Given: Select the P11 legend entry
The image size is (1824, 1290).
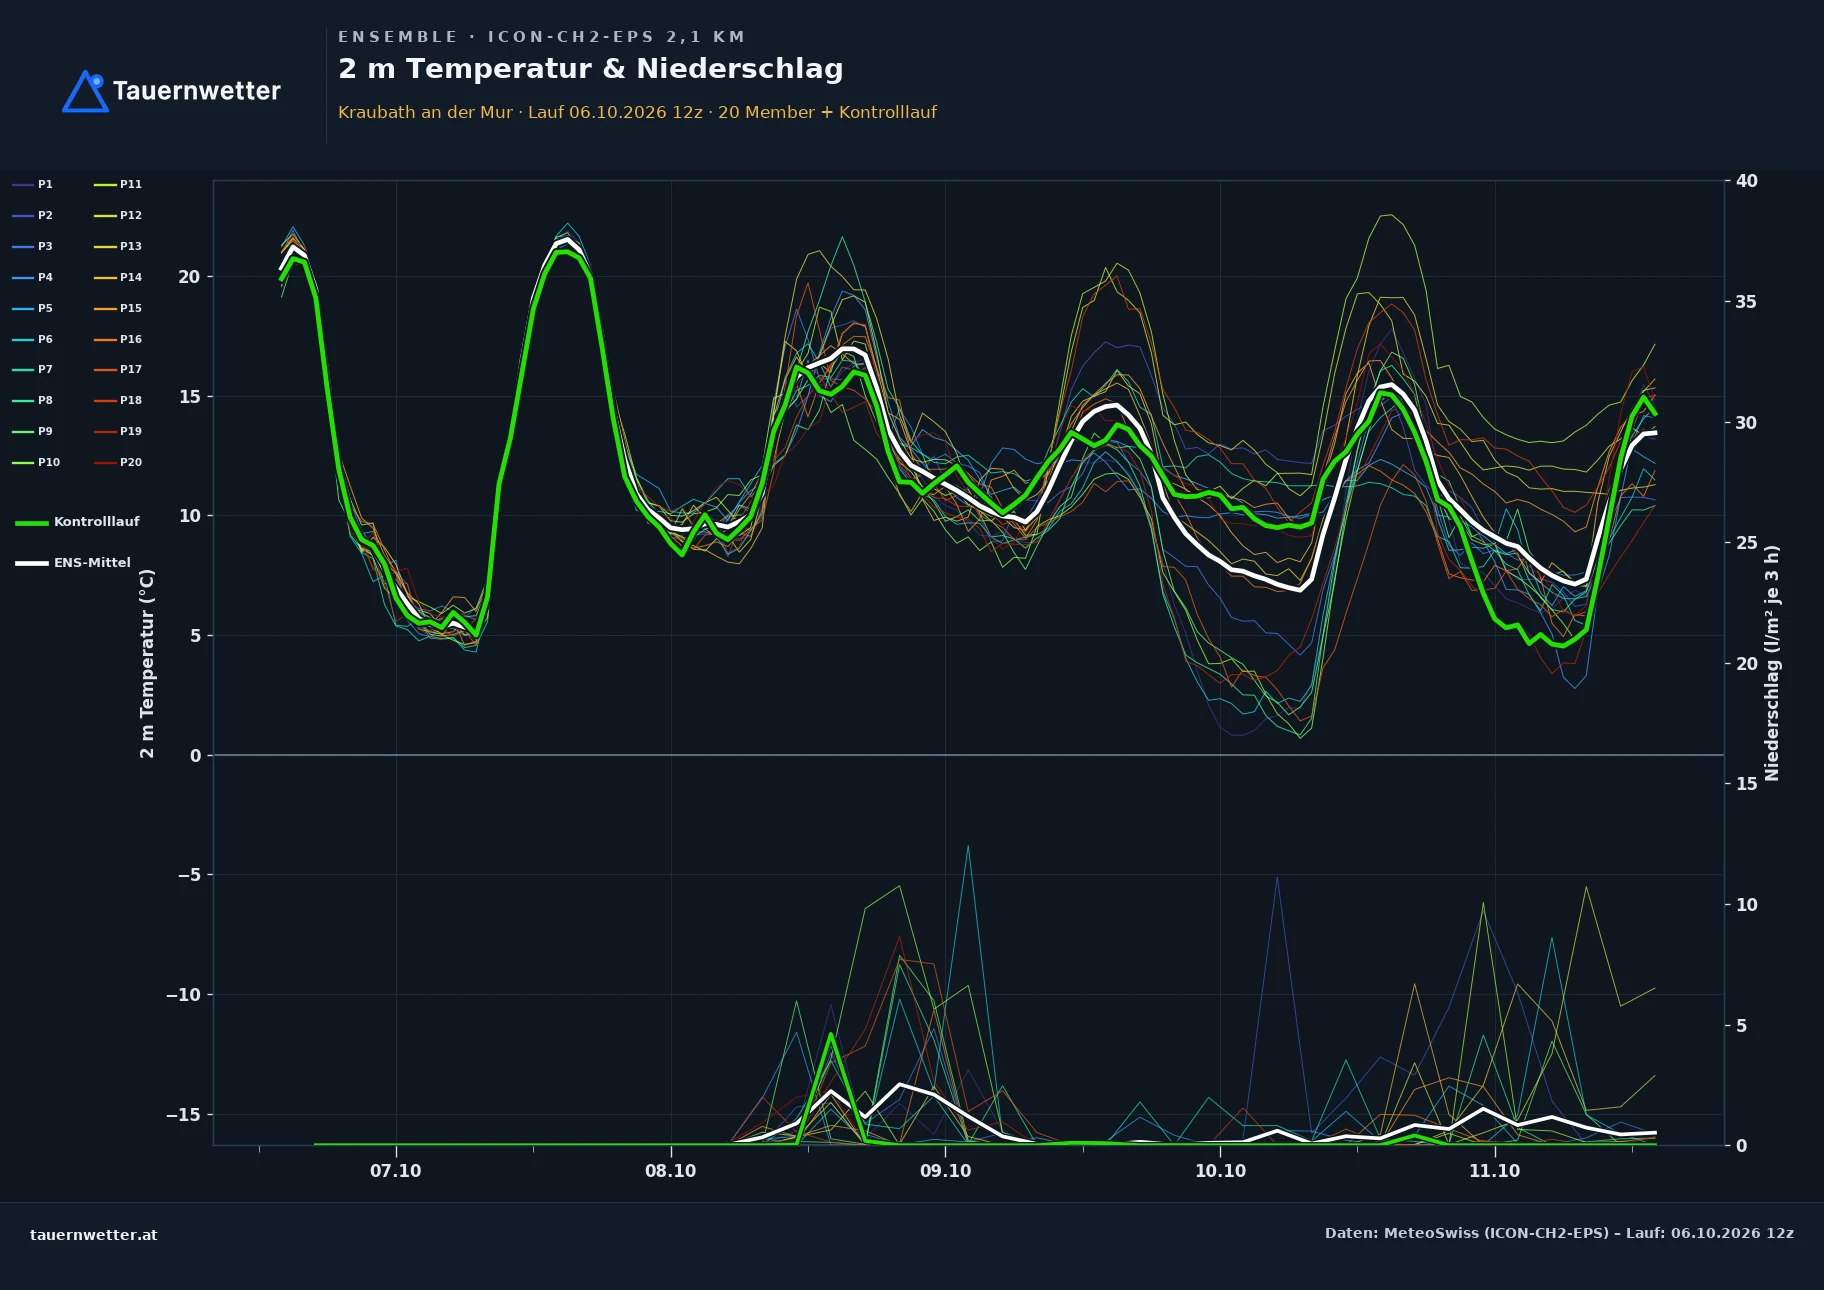Looking at the screenshot, I should [118, 184].
